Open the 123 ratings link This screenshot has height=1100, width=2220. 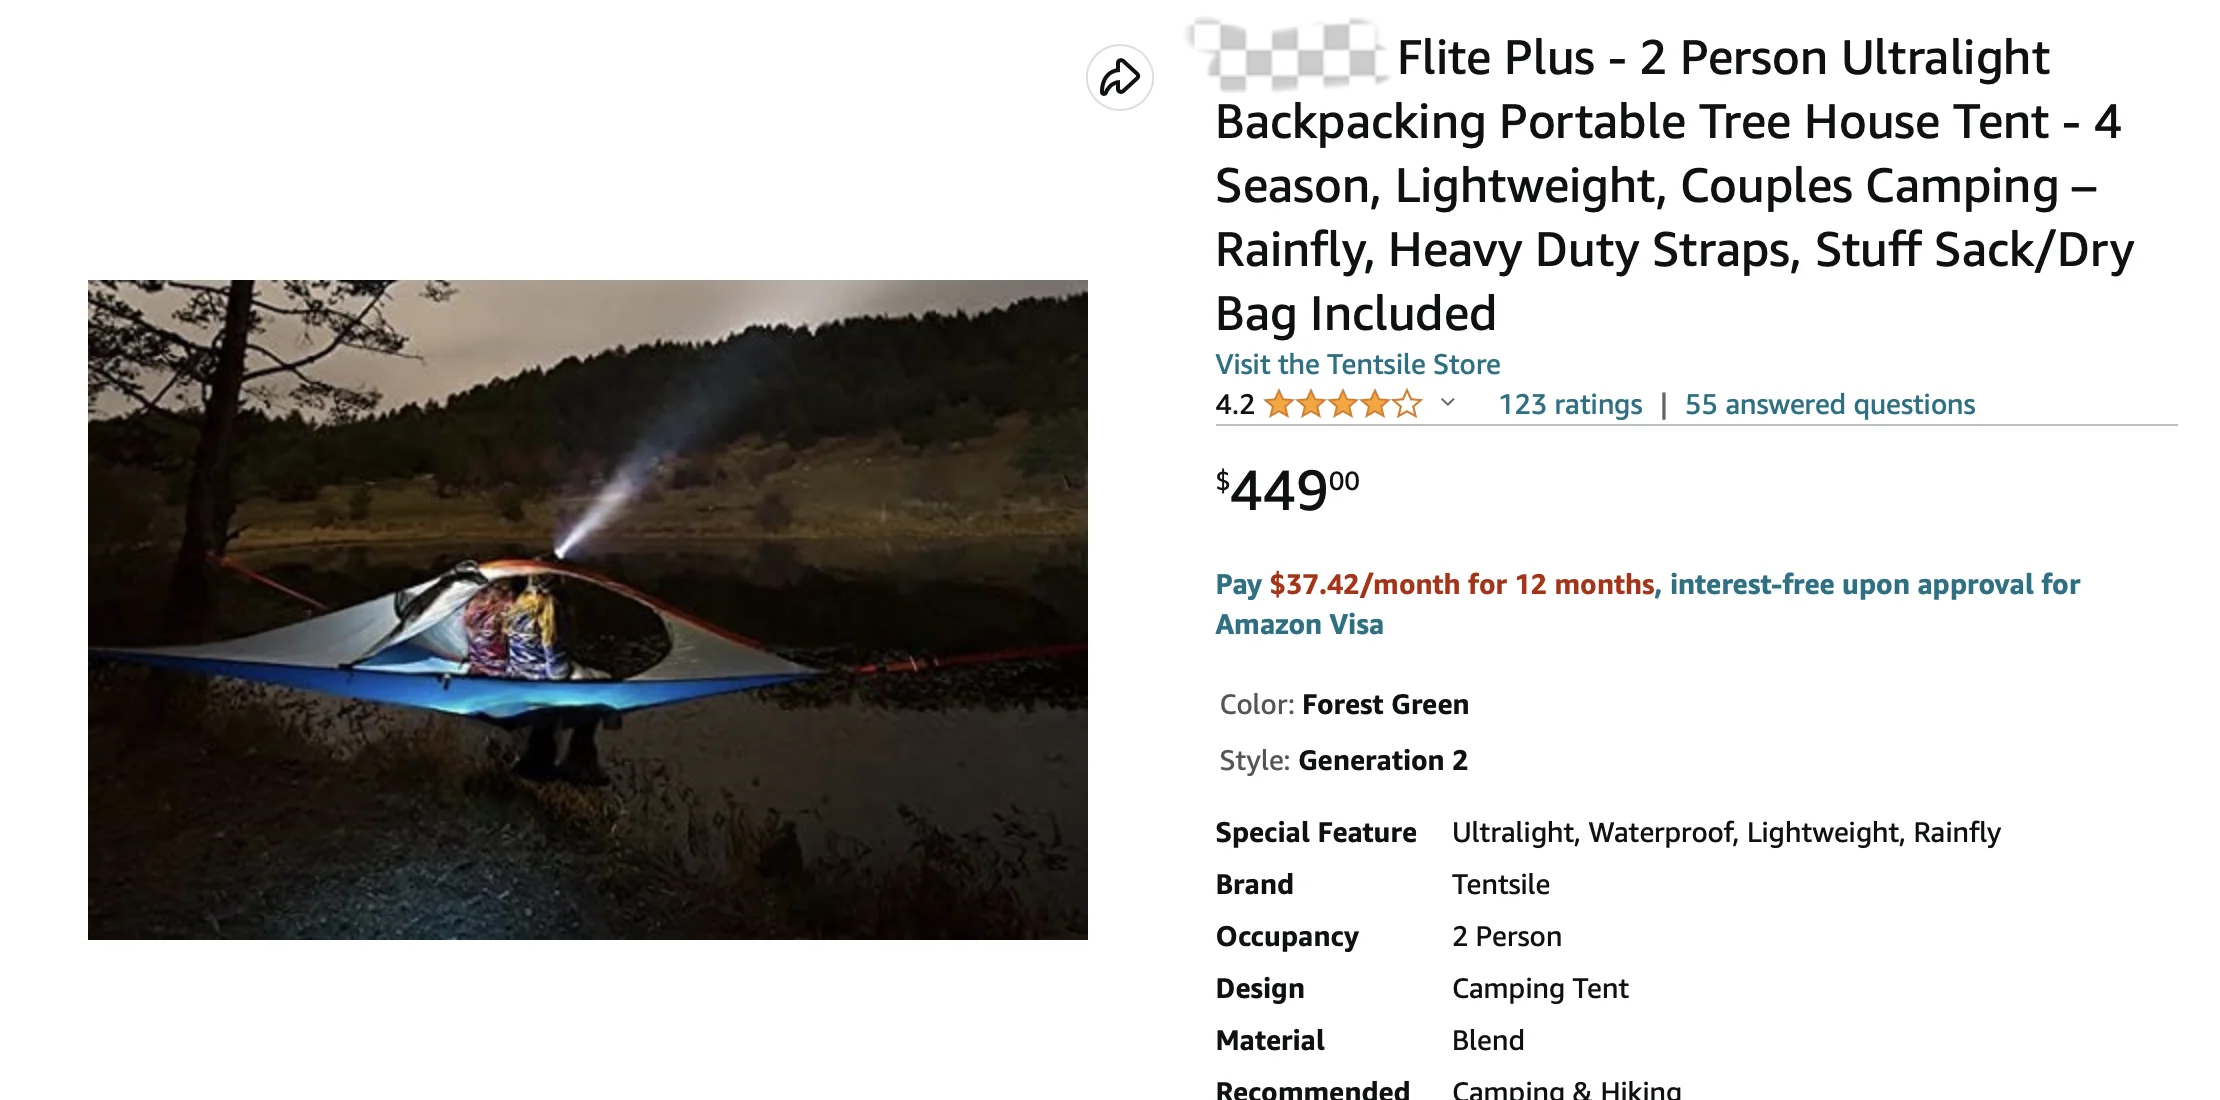[x=1570, y=404]
